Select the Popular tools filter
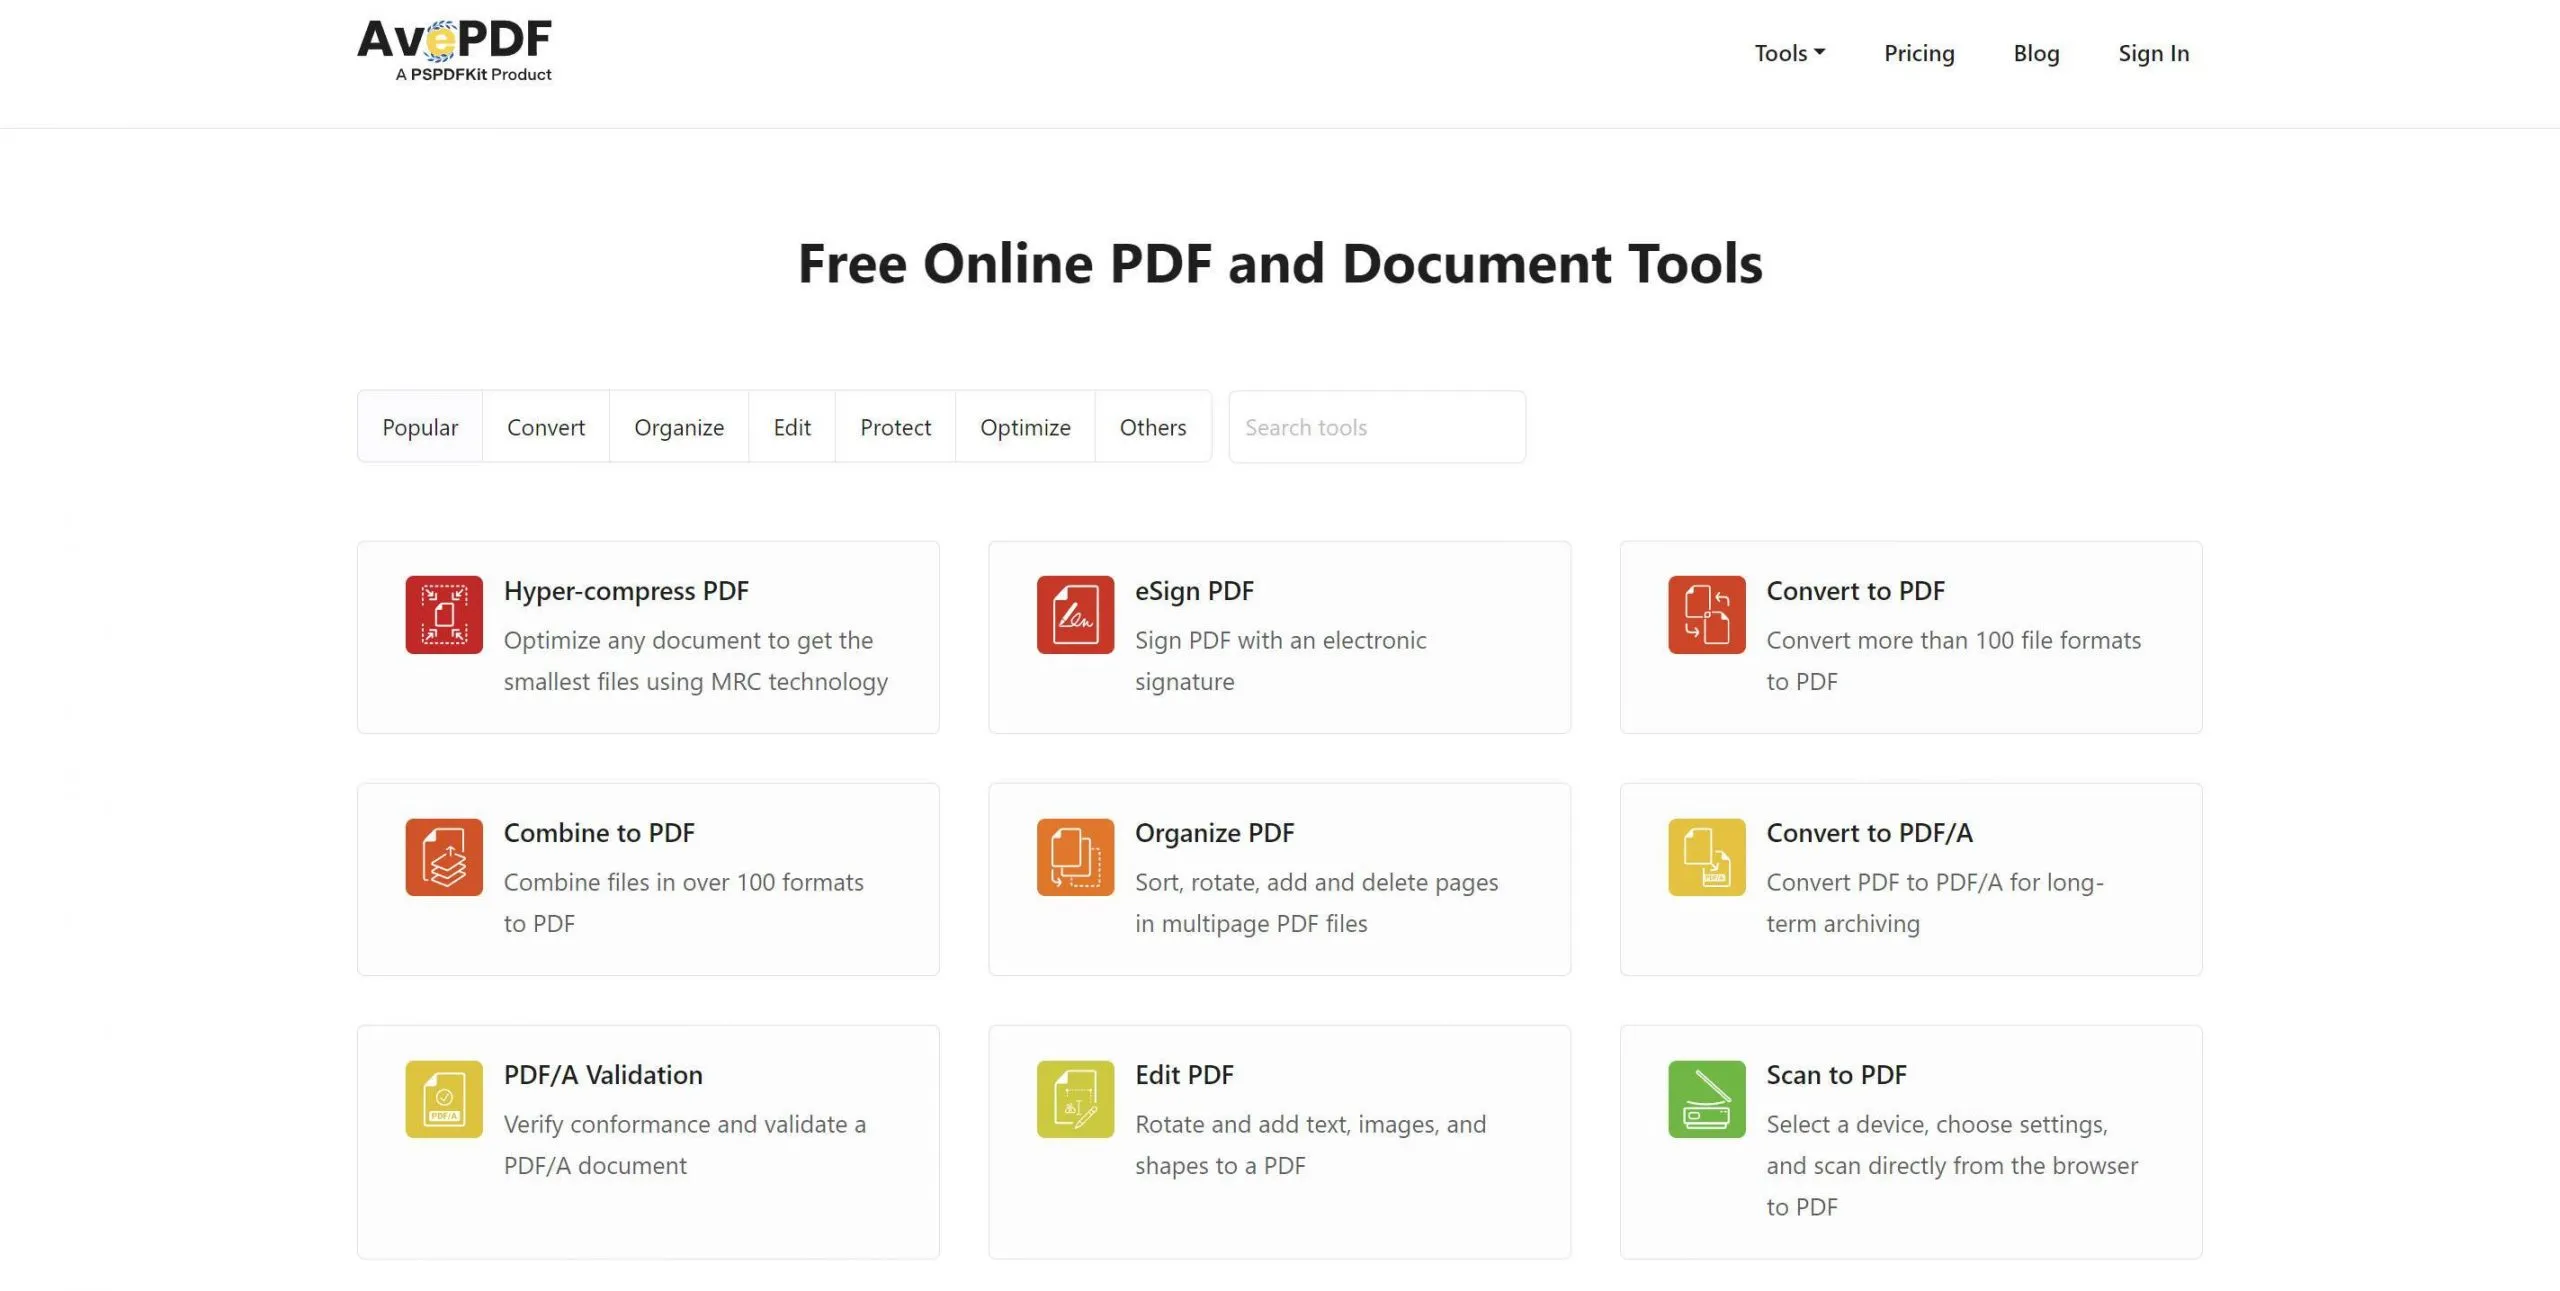This screenshot has width=2560, height=1291. [419, 426]
